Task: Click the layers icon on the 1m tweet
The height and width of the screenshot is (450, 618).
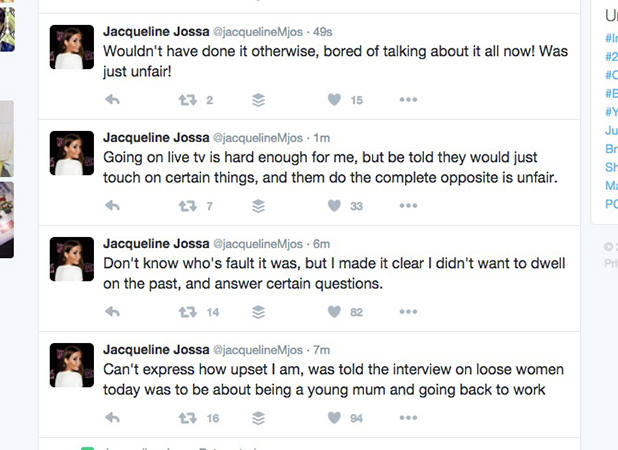Action: [x=259, y=206]
